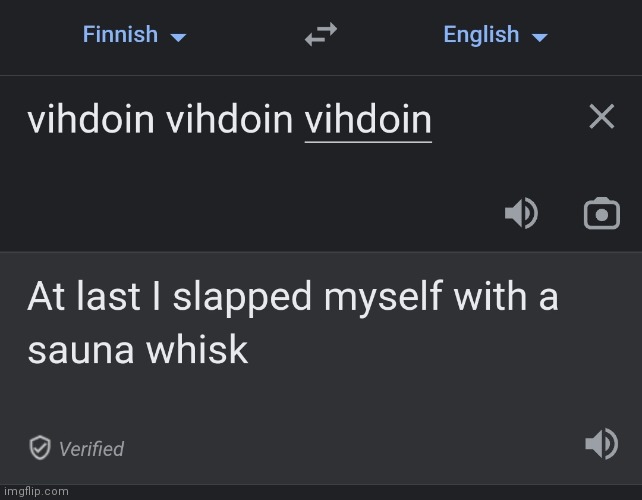The width and height of the screenshot is (642, 500).
Task: Open camera translation
Action: click(601, 213)
